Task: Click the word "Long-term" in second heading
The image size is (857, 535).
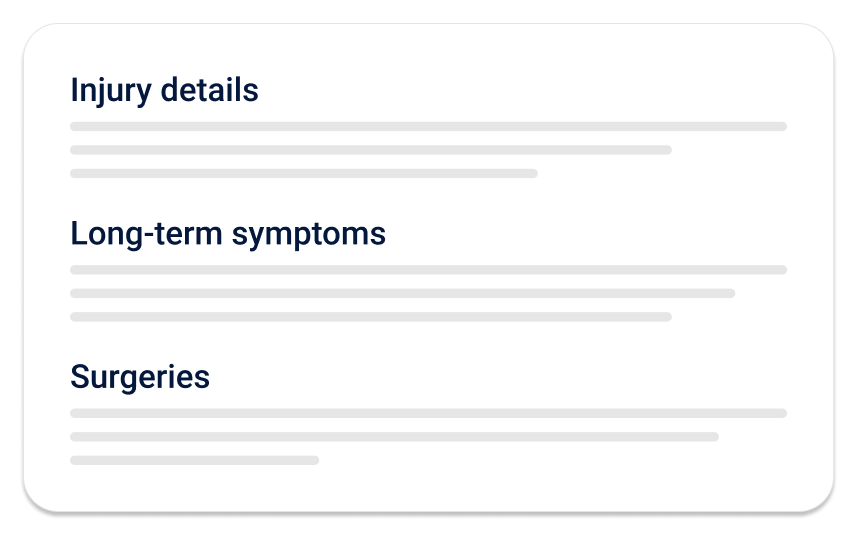Action: tap(146, 235)
